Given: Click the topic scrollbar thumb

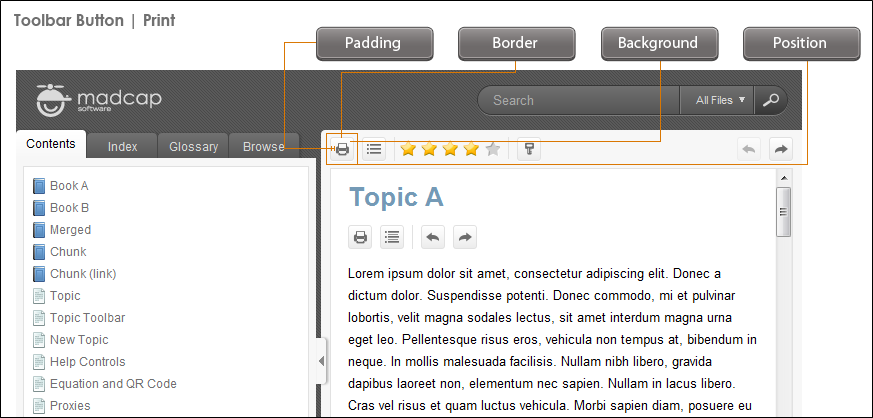Looking at the screenshot, I should 784,212.
